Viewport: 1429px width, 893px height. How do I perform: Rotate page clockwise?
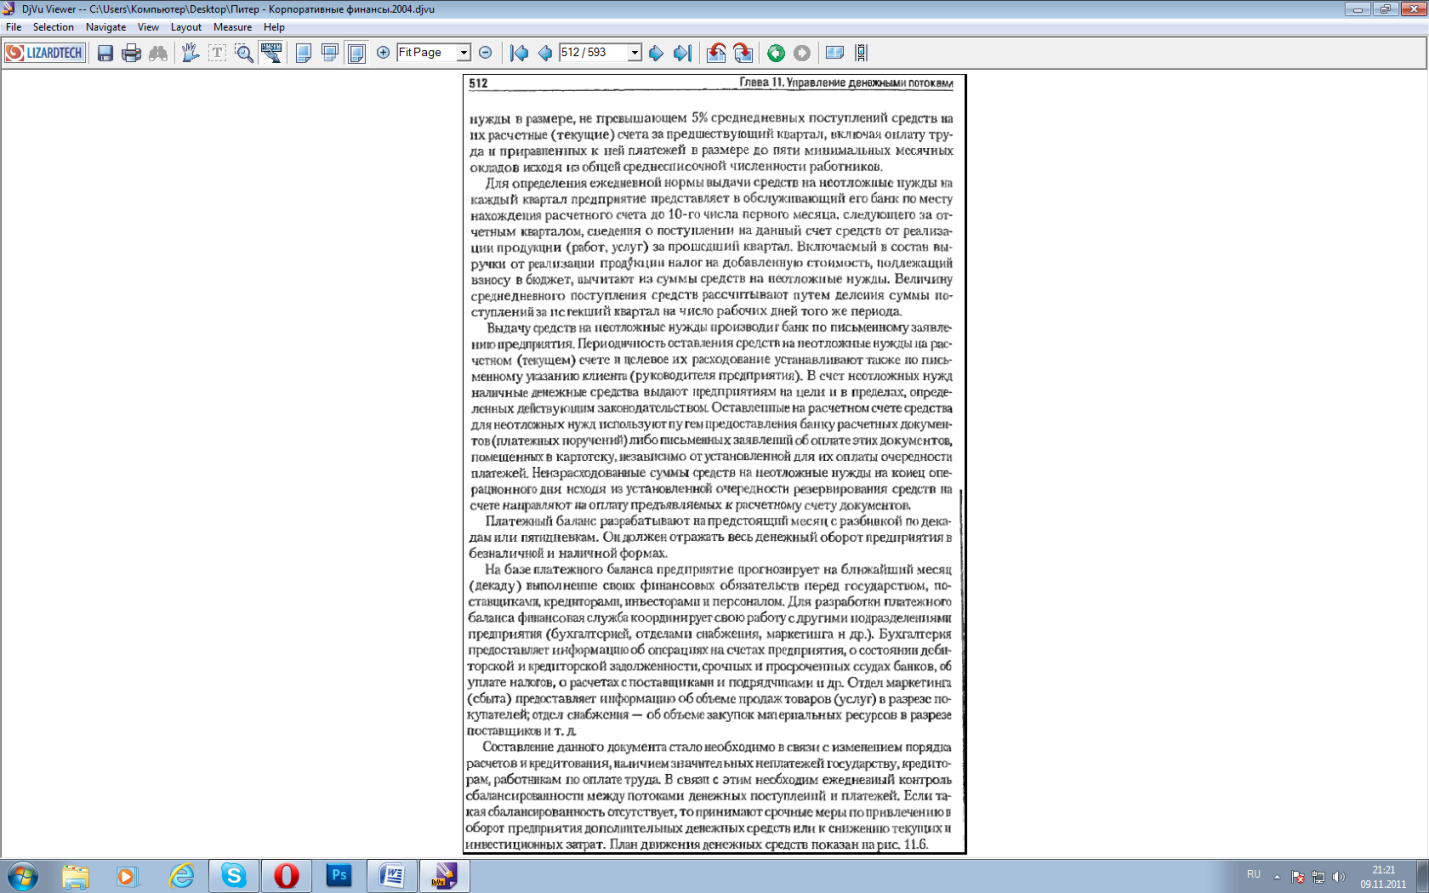point(743,53)
